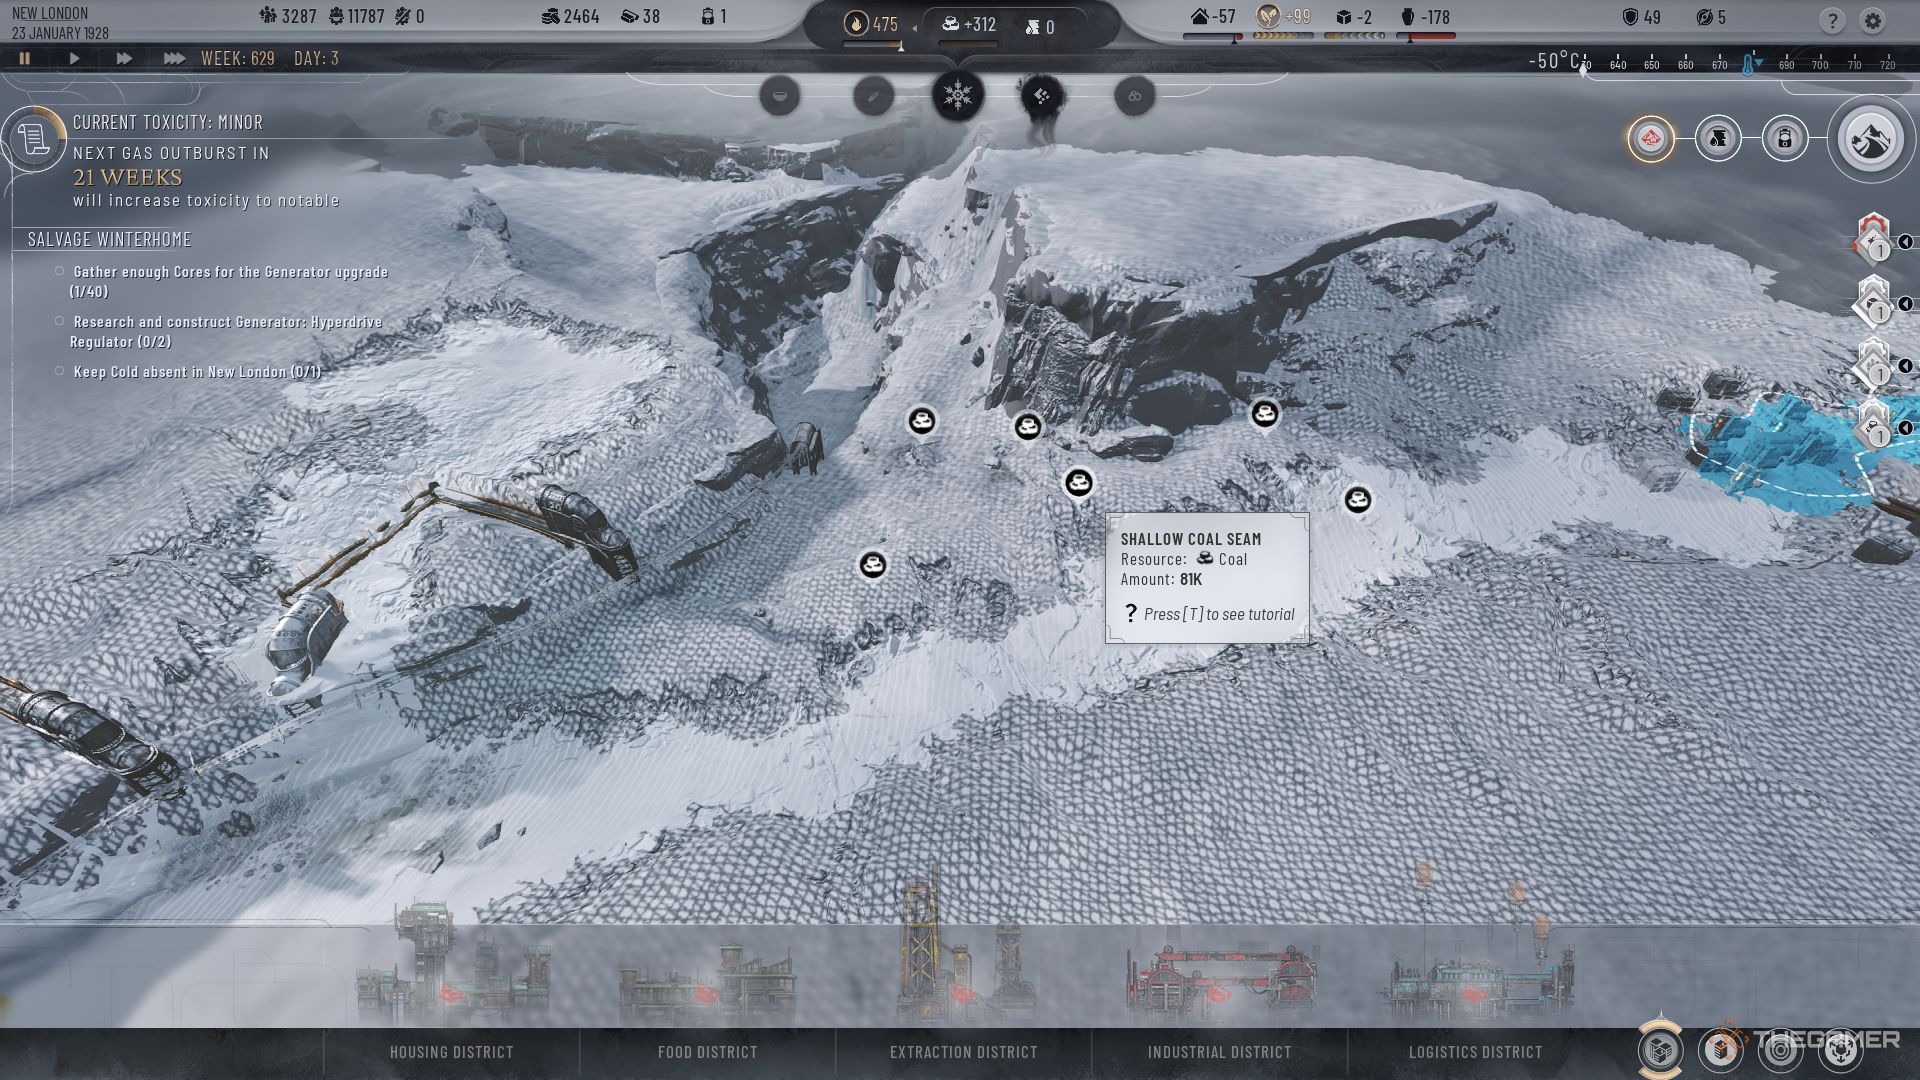This screenshot has width=1920, height=1080.
Task: Select the disease syringe problem icon
Action: 873,96
